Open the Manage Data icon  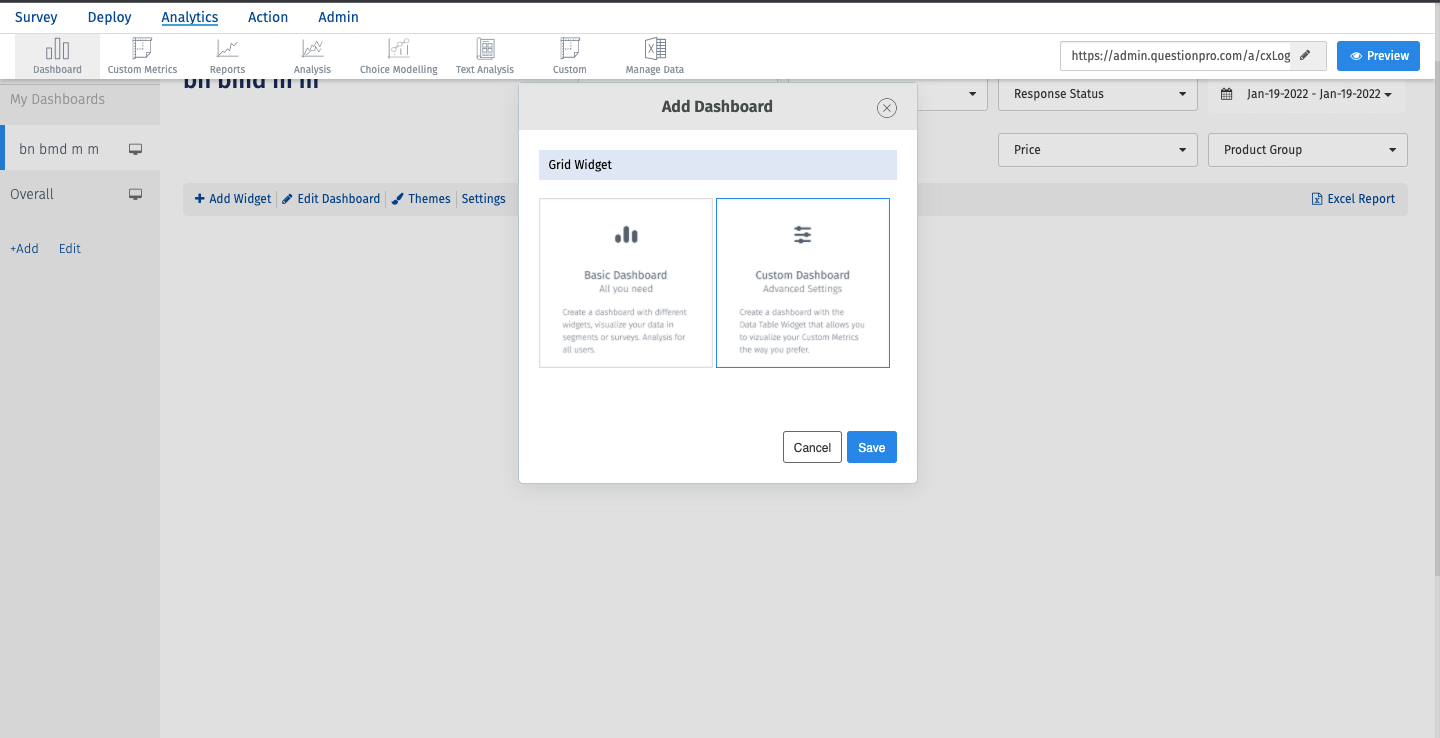[654, 54]
